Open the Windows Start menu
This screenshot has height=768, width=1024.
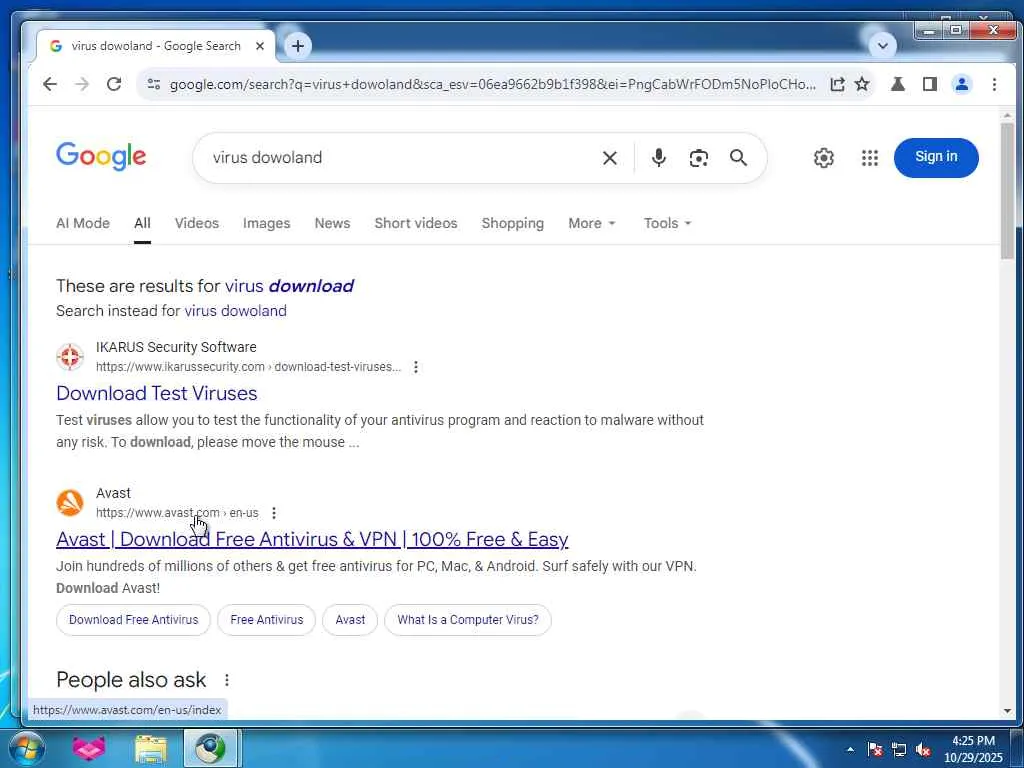pos(26,748)
